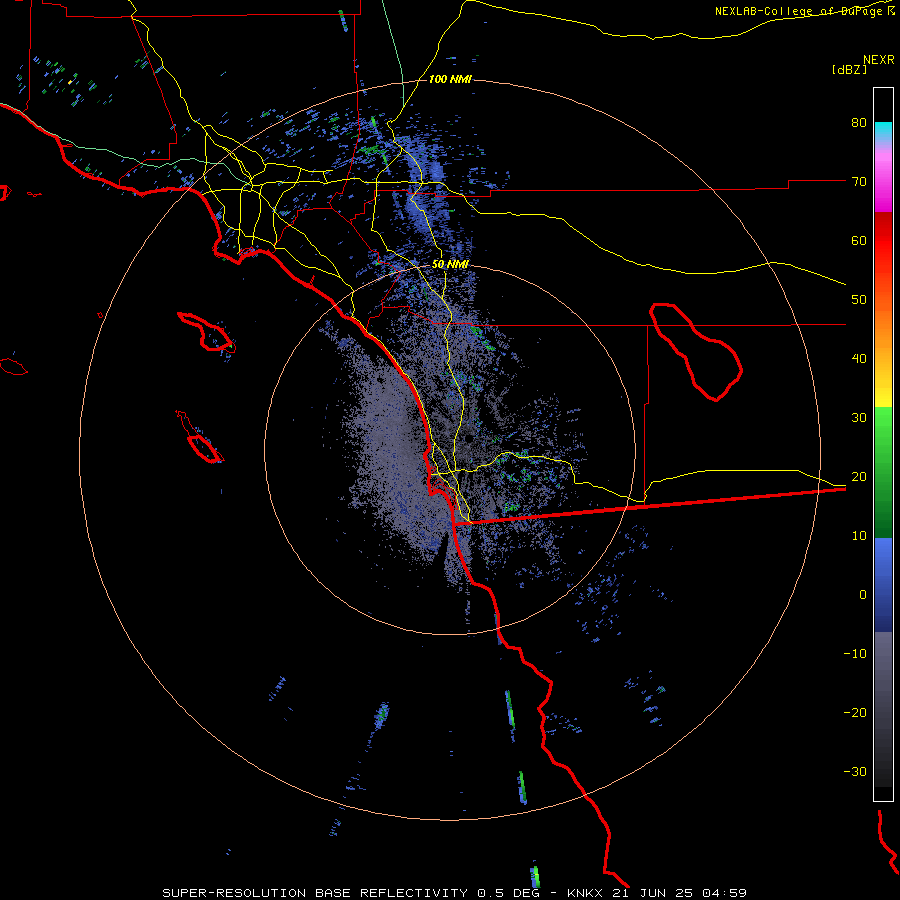
Task: Click the -20 value on the dBZ scale
Action: (x=855, y=712)
